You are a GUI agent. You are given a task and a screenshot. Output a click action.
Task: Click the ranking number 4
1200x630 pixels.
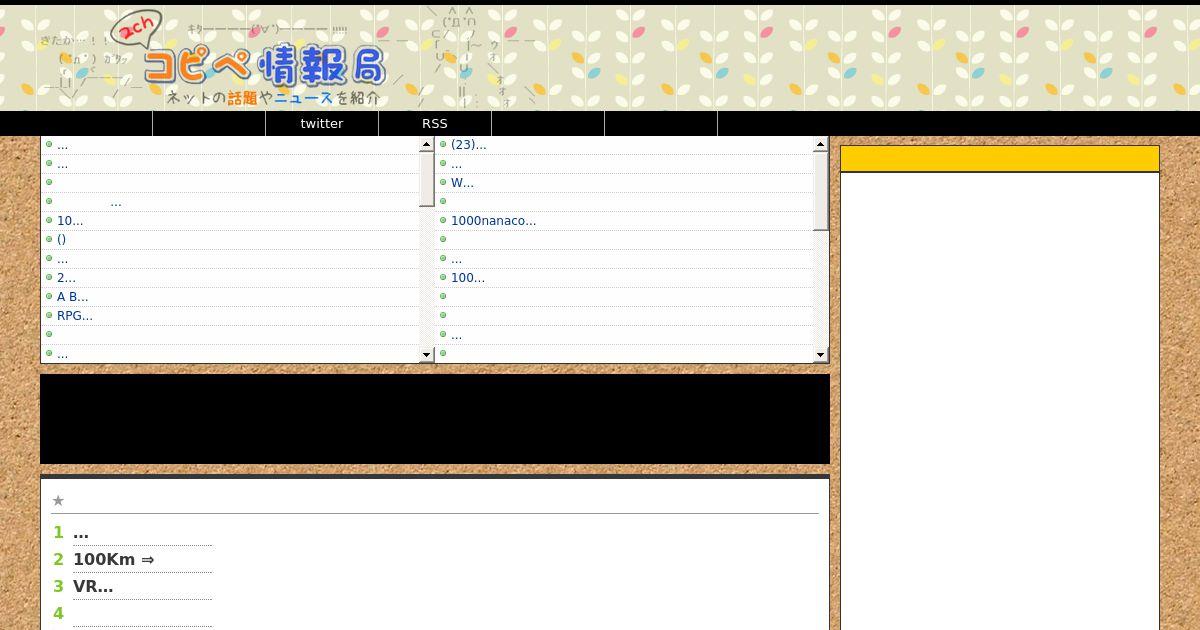[x=58, y=614]
